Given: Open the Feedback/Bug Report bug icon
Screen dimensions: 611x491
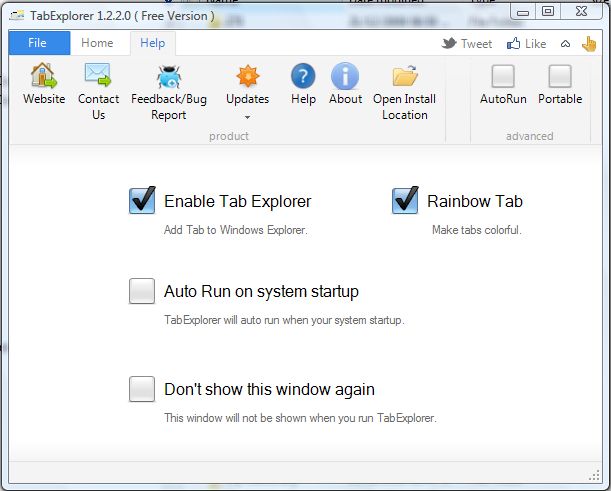Looking at the screenshot, I should (169, 77).
